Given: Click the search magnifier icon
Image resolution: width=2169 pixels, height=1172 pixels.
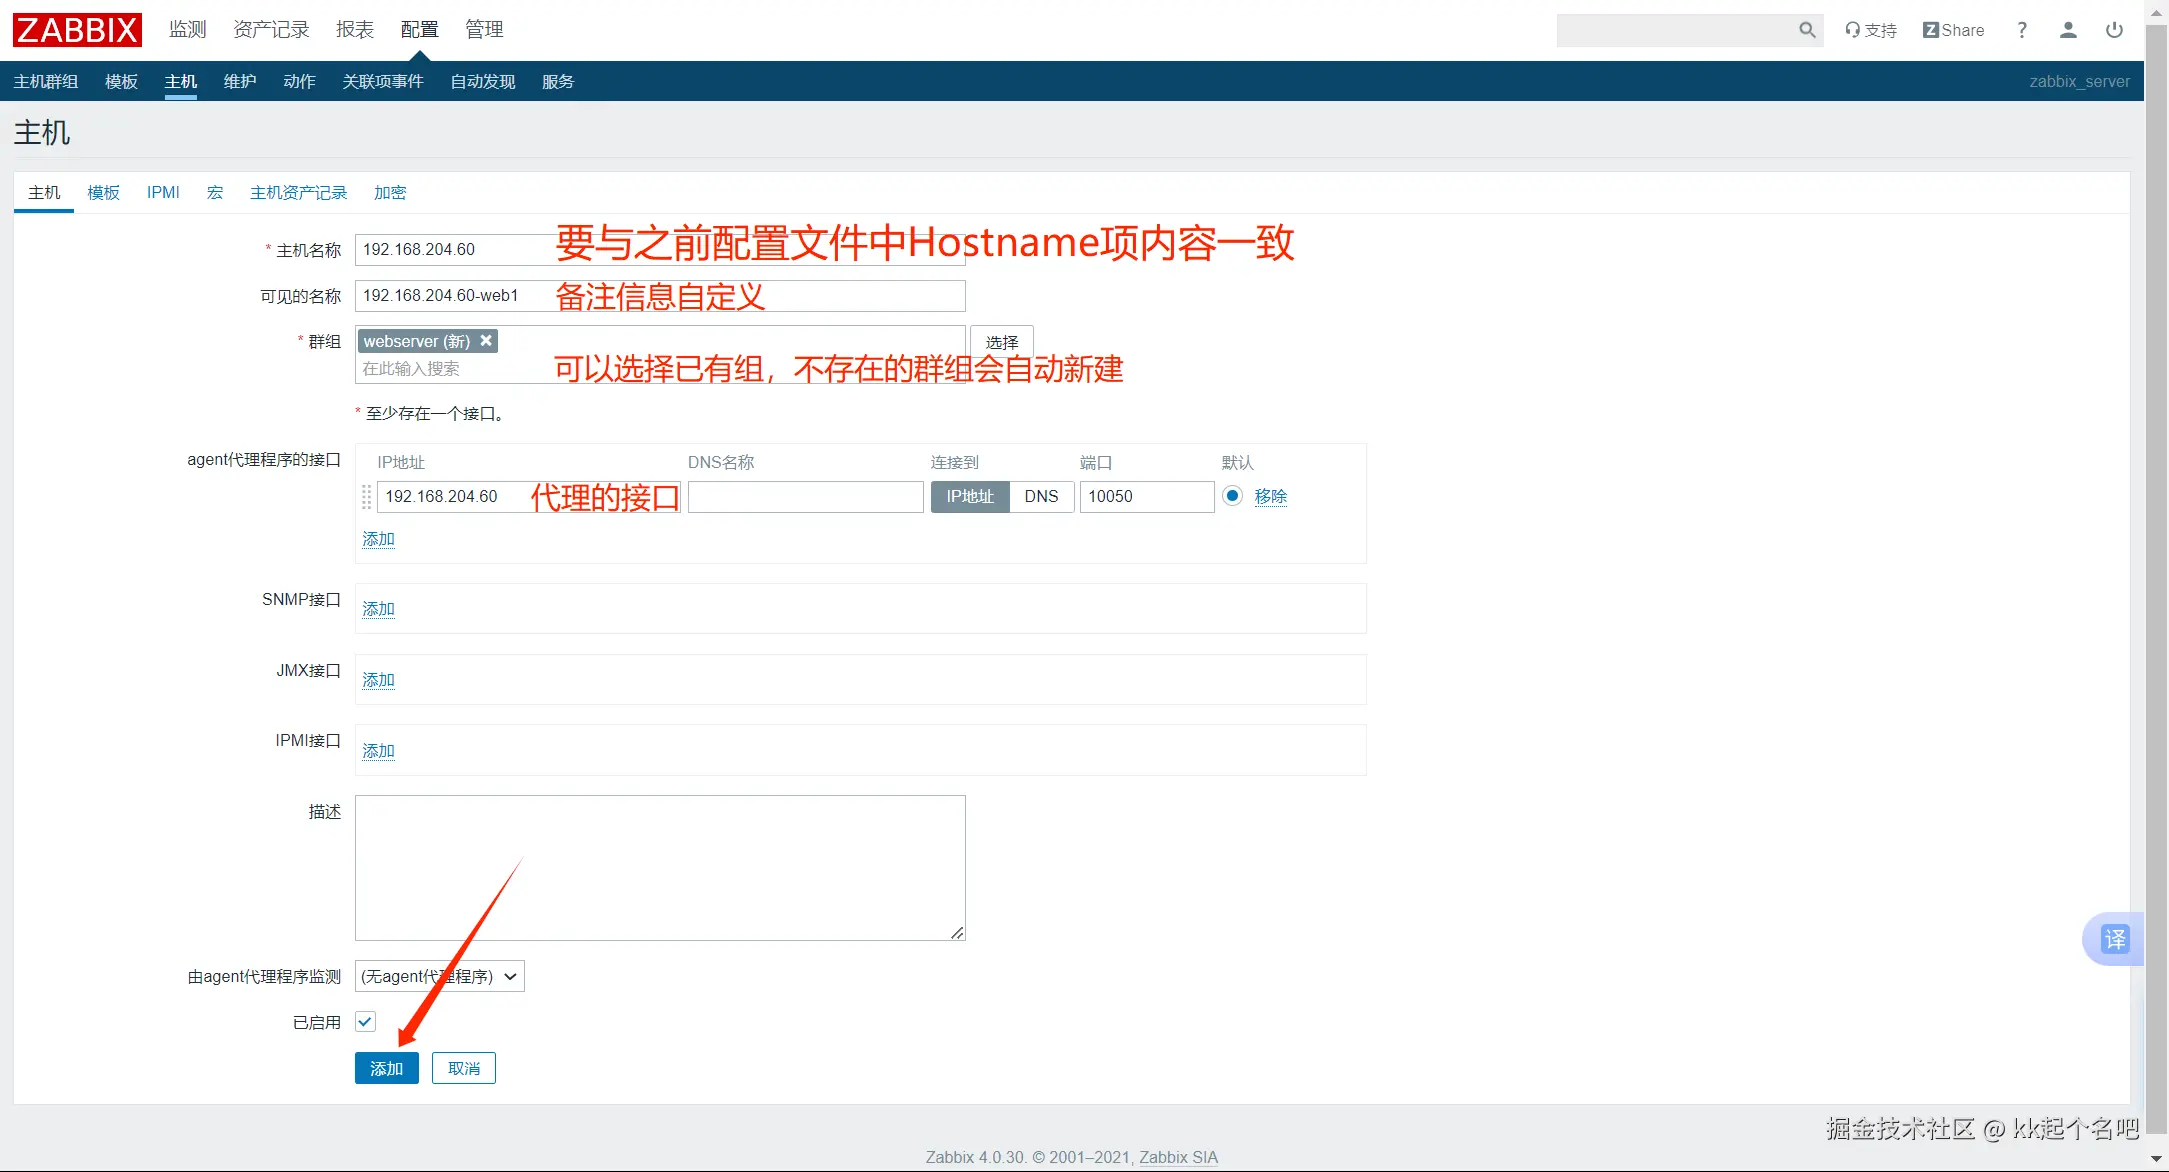Looking at the screenshot, I should click(1806, 30).
